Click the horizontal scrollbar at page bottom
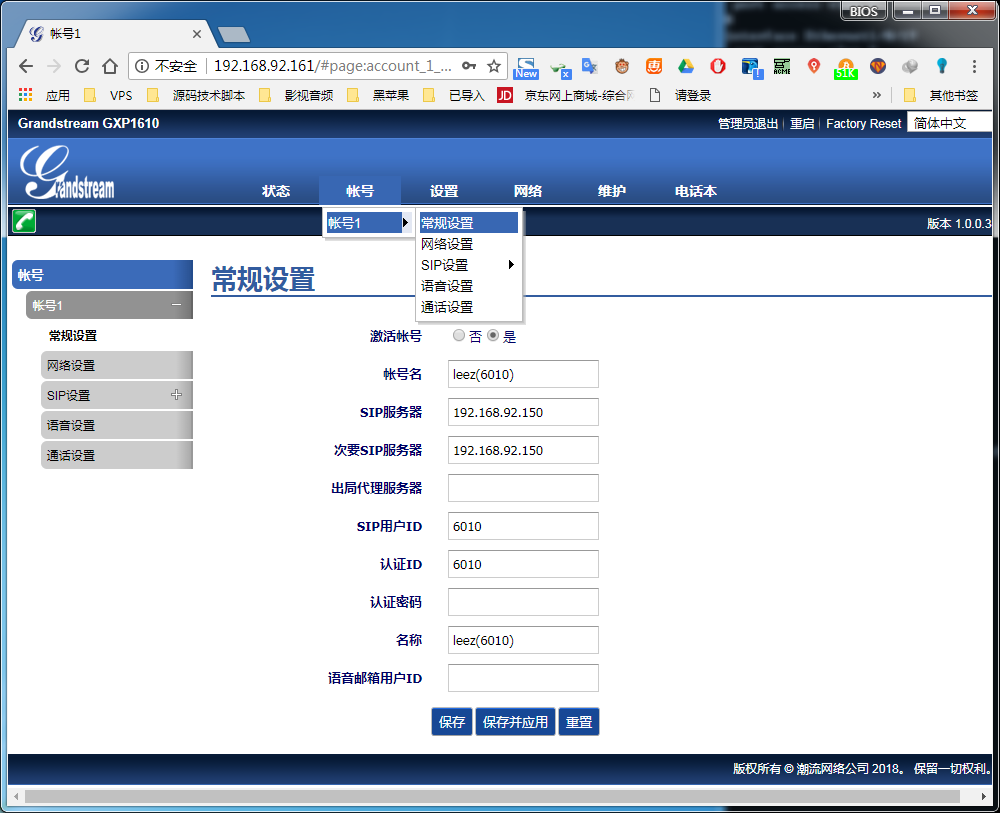The height and width of the screenshot is (813, 1000). pos(492,796)
